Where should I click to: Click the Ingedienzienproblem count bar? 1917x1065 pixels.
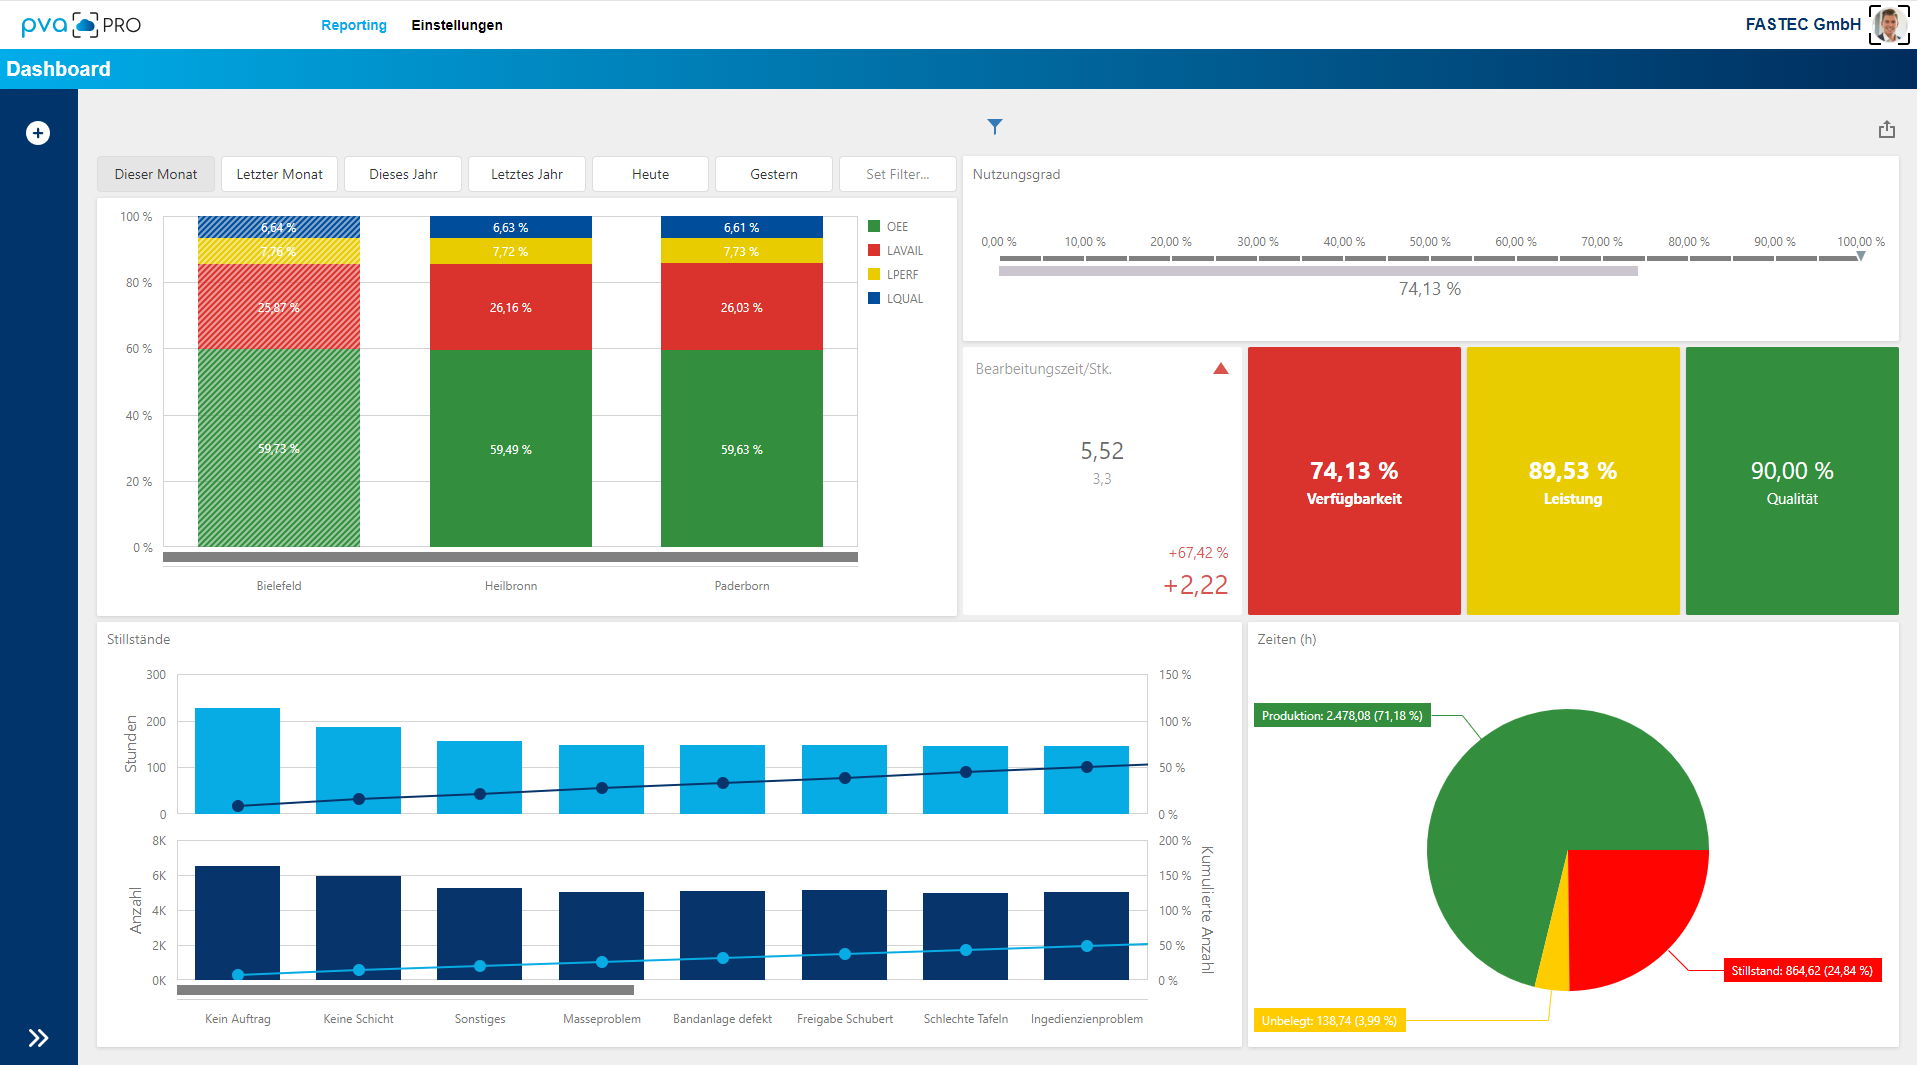(1086, 936)
